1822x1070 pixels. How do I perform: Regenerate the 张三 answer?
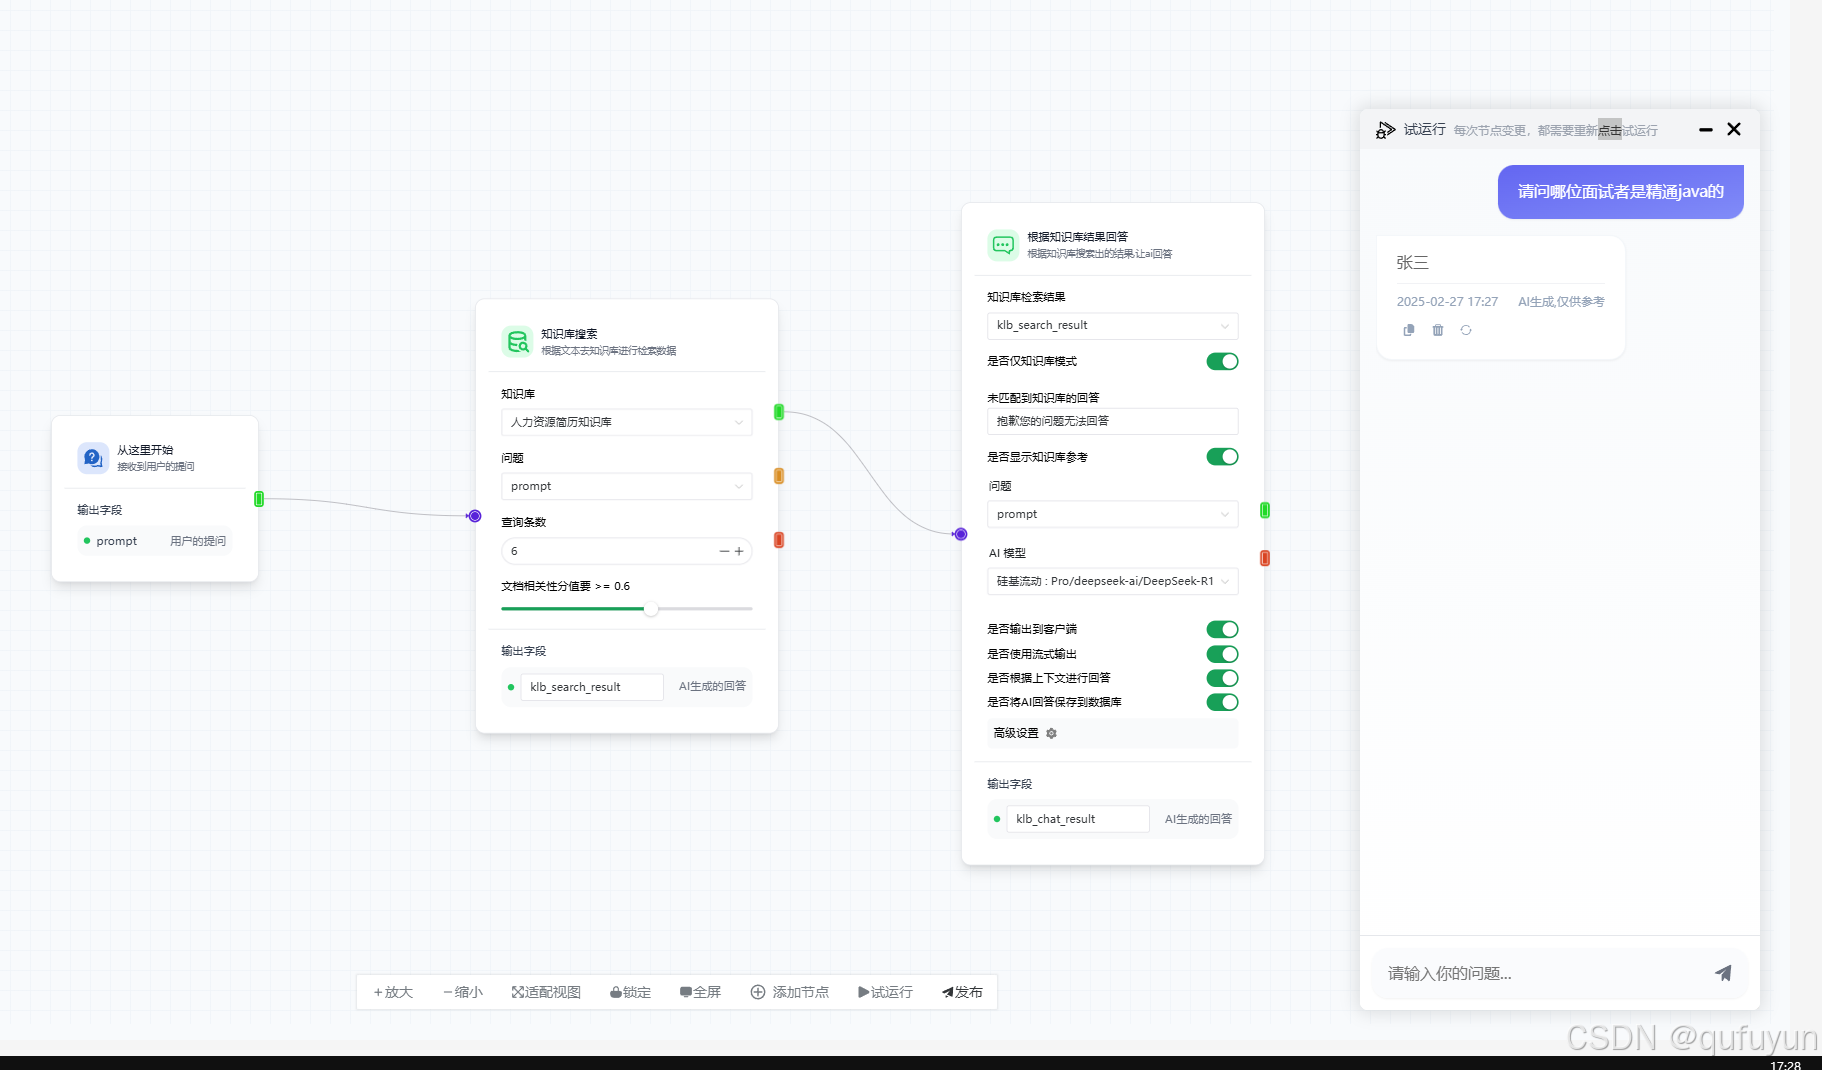(1466, 330)
